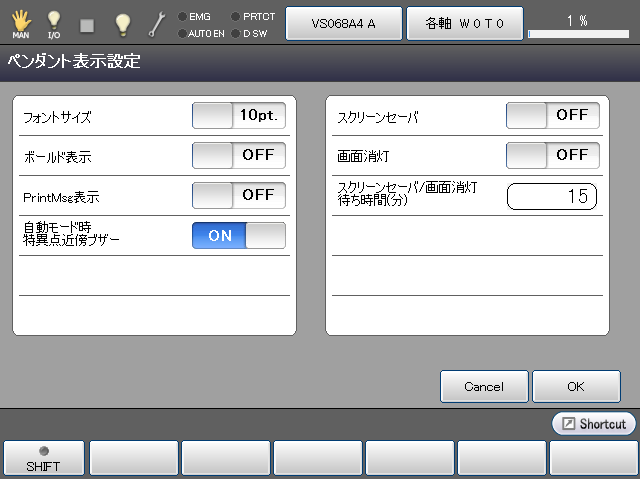640x479 pixels.
Task: Enable the ボールド表示 toggle
Action: [x=239, y=156]
